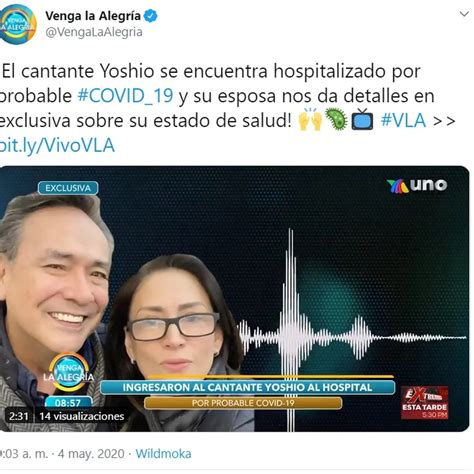Open the 4 may. 2020 timestamp
This screenshot has width=474, height=474.
point(91,454)
